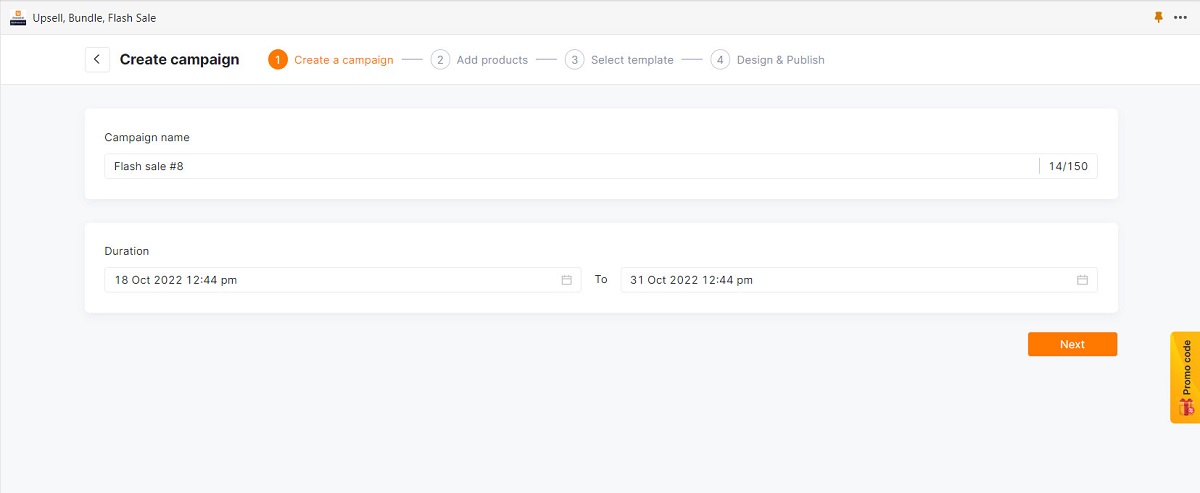This screenshot has width=1200, height=493.
Task: Open the Promo code side tab
Action: pyautogui.click(x=1185, y=377)
